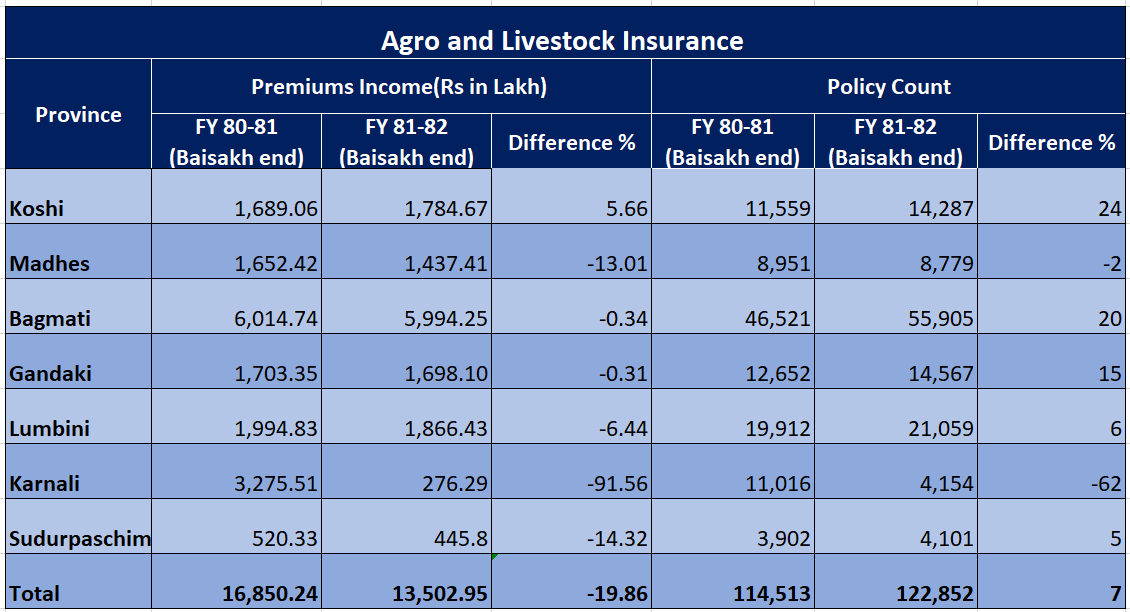Select Difference % header under Premiums Income
The image size is (1130, 612).
point(571,142)
